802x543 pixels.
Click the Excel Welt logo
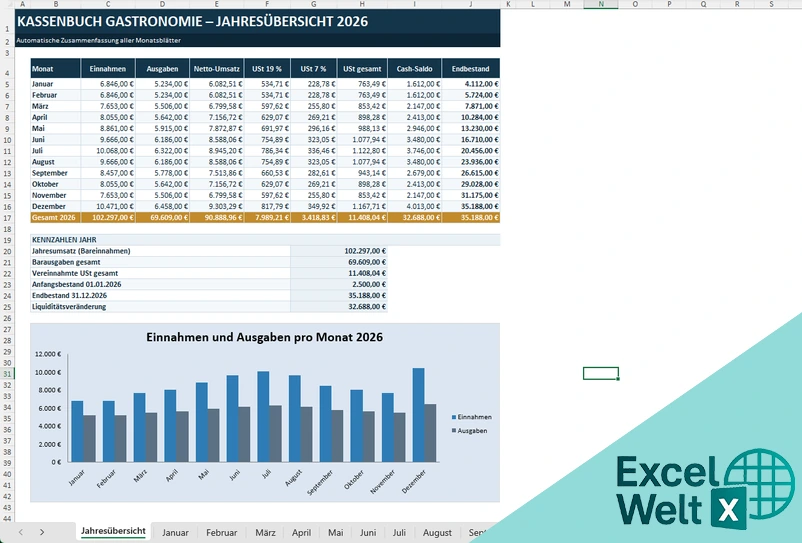click(705, 489)
